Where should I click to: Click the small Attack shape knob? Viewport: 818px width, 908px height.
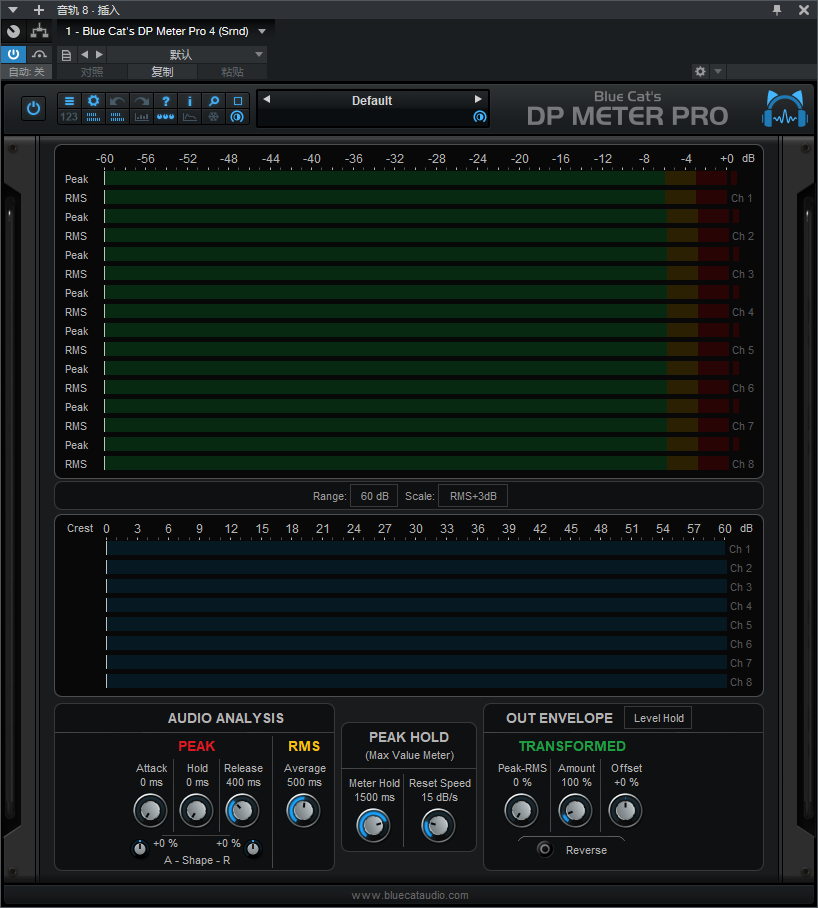pos(140,848)
